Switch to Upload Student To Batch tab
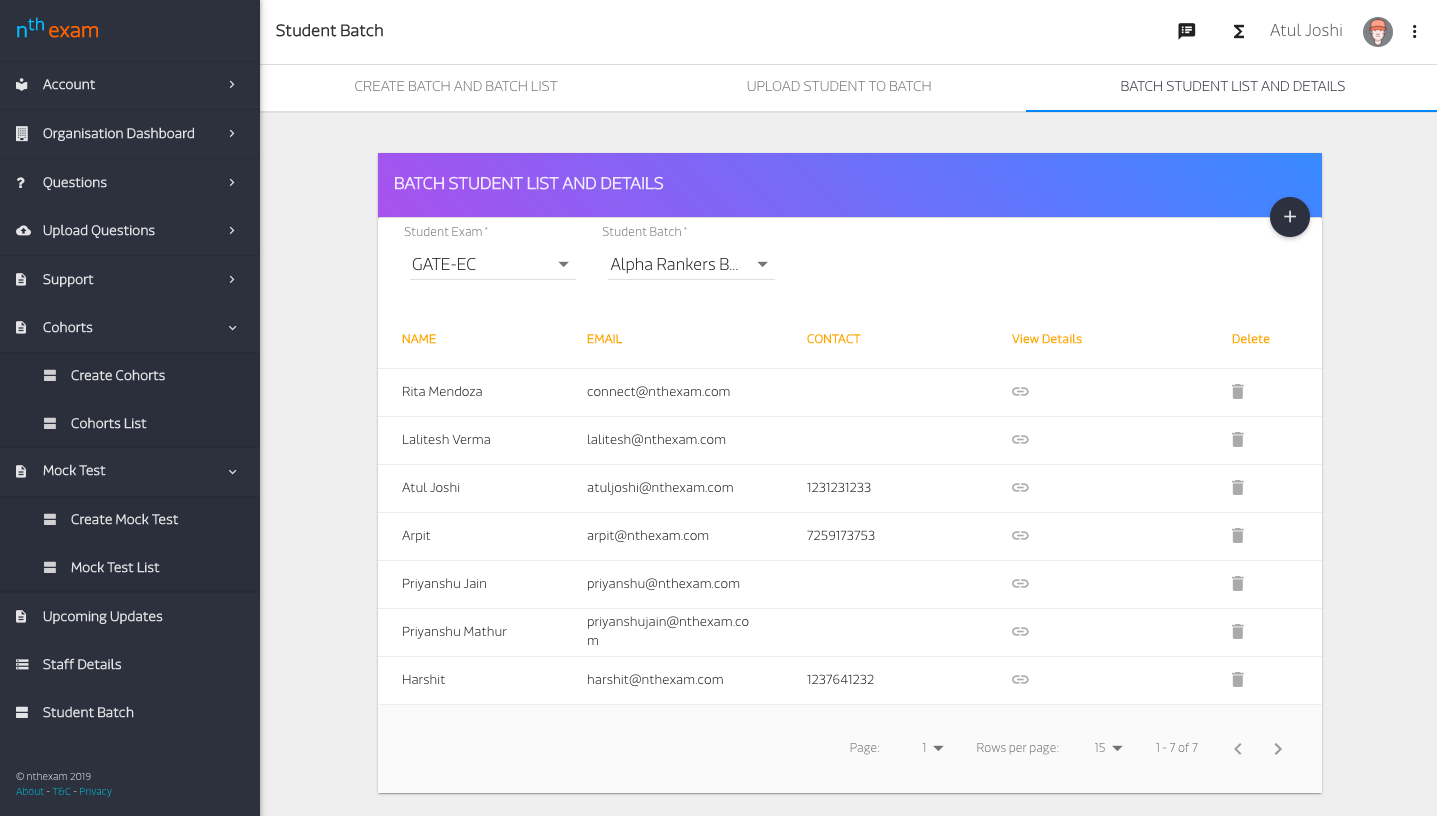1437x816 pixels. coord(838,86)
